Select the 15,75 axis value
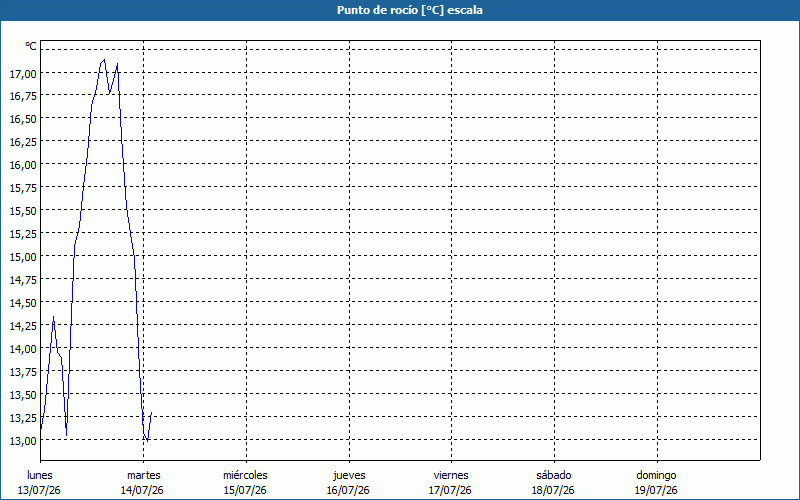 [23, 187]
